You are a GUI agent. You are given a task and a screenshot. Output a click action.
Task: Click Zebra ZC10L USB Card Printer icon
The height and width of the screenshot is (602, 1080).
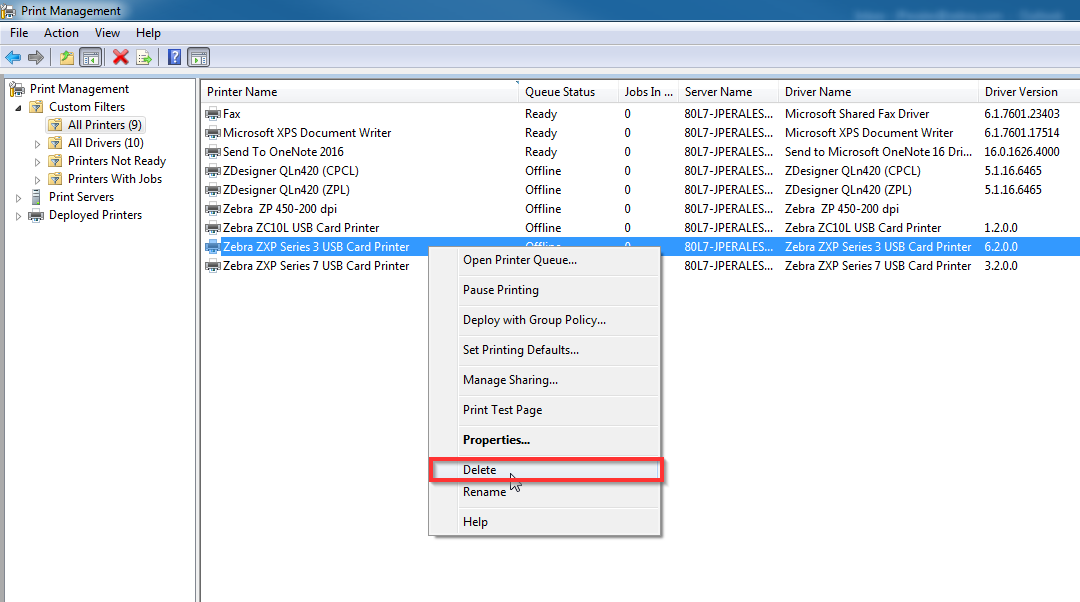pyautogui.click(x=213, y=227)
